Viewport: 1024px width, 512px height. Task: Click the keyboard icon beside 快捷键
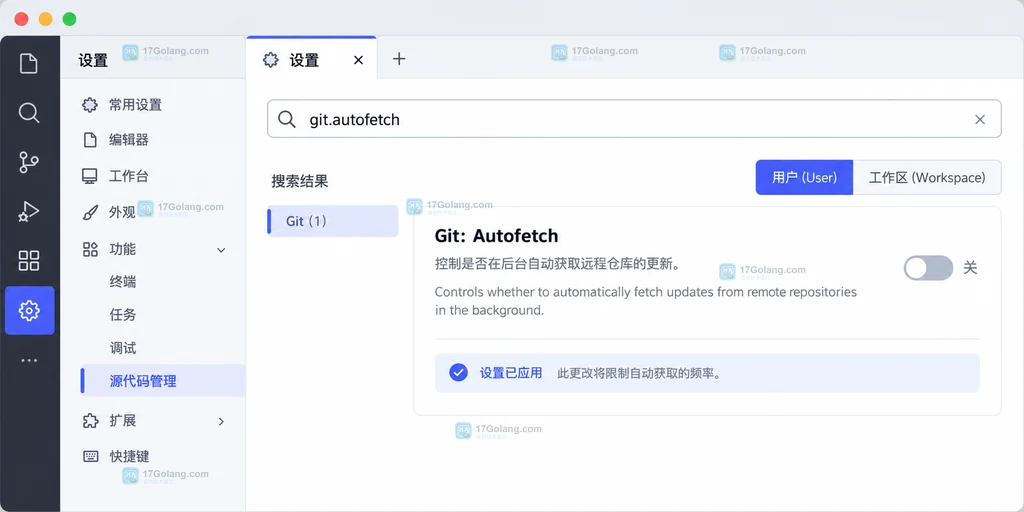[x=91, y=456]
